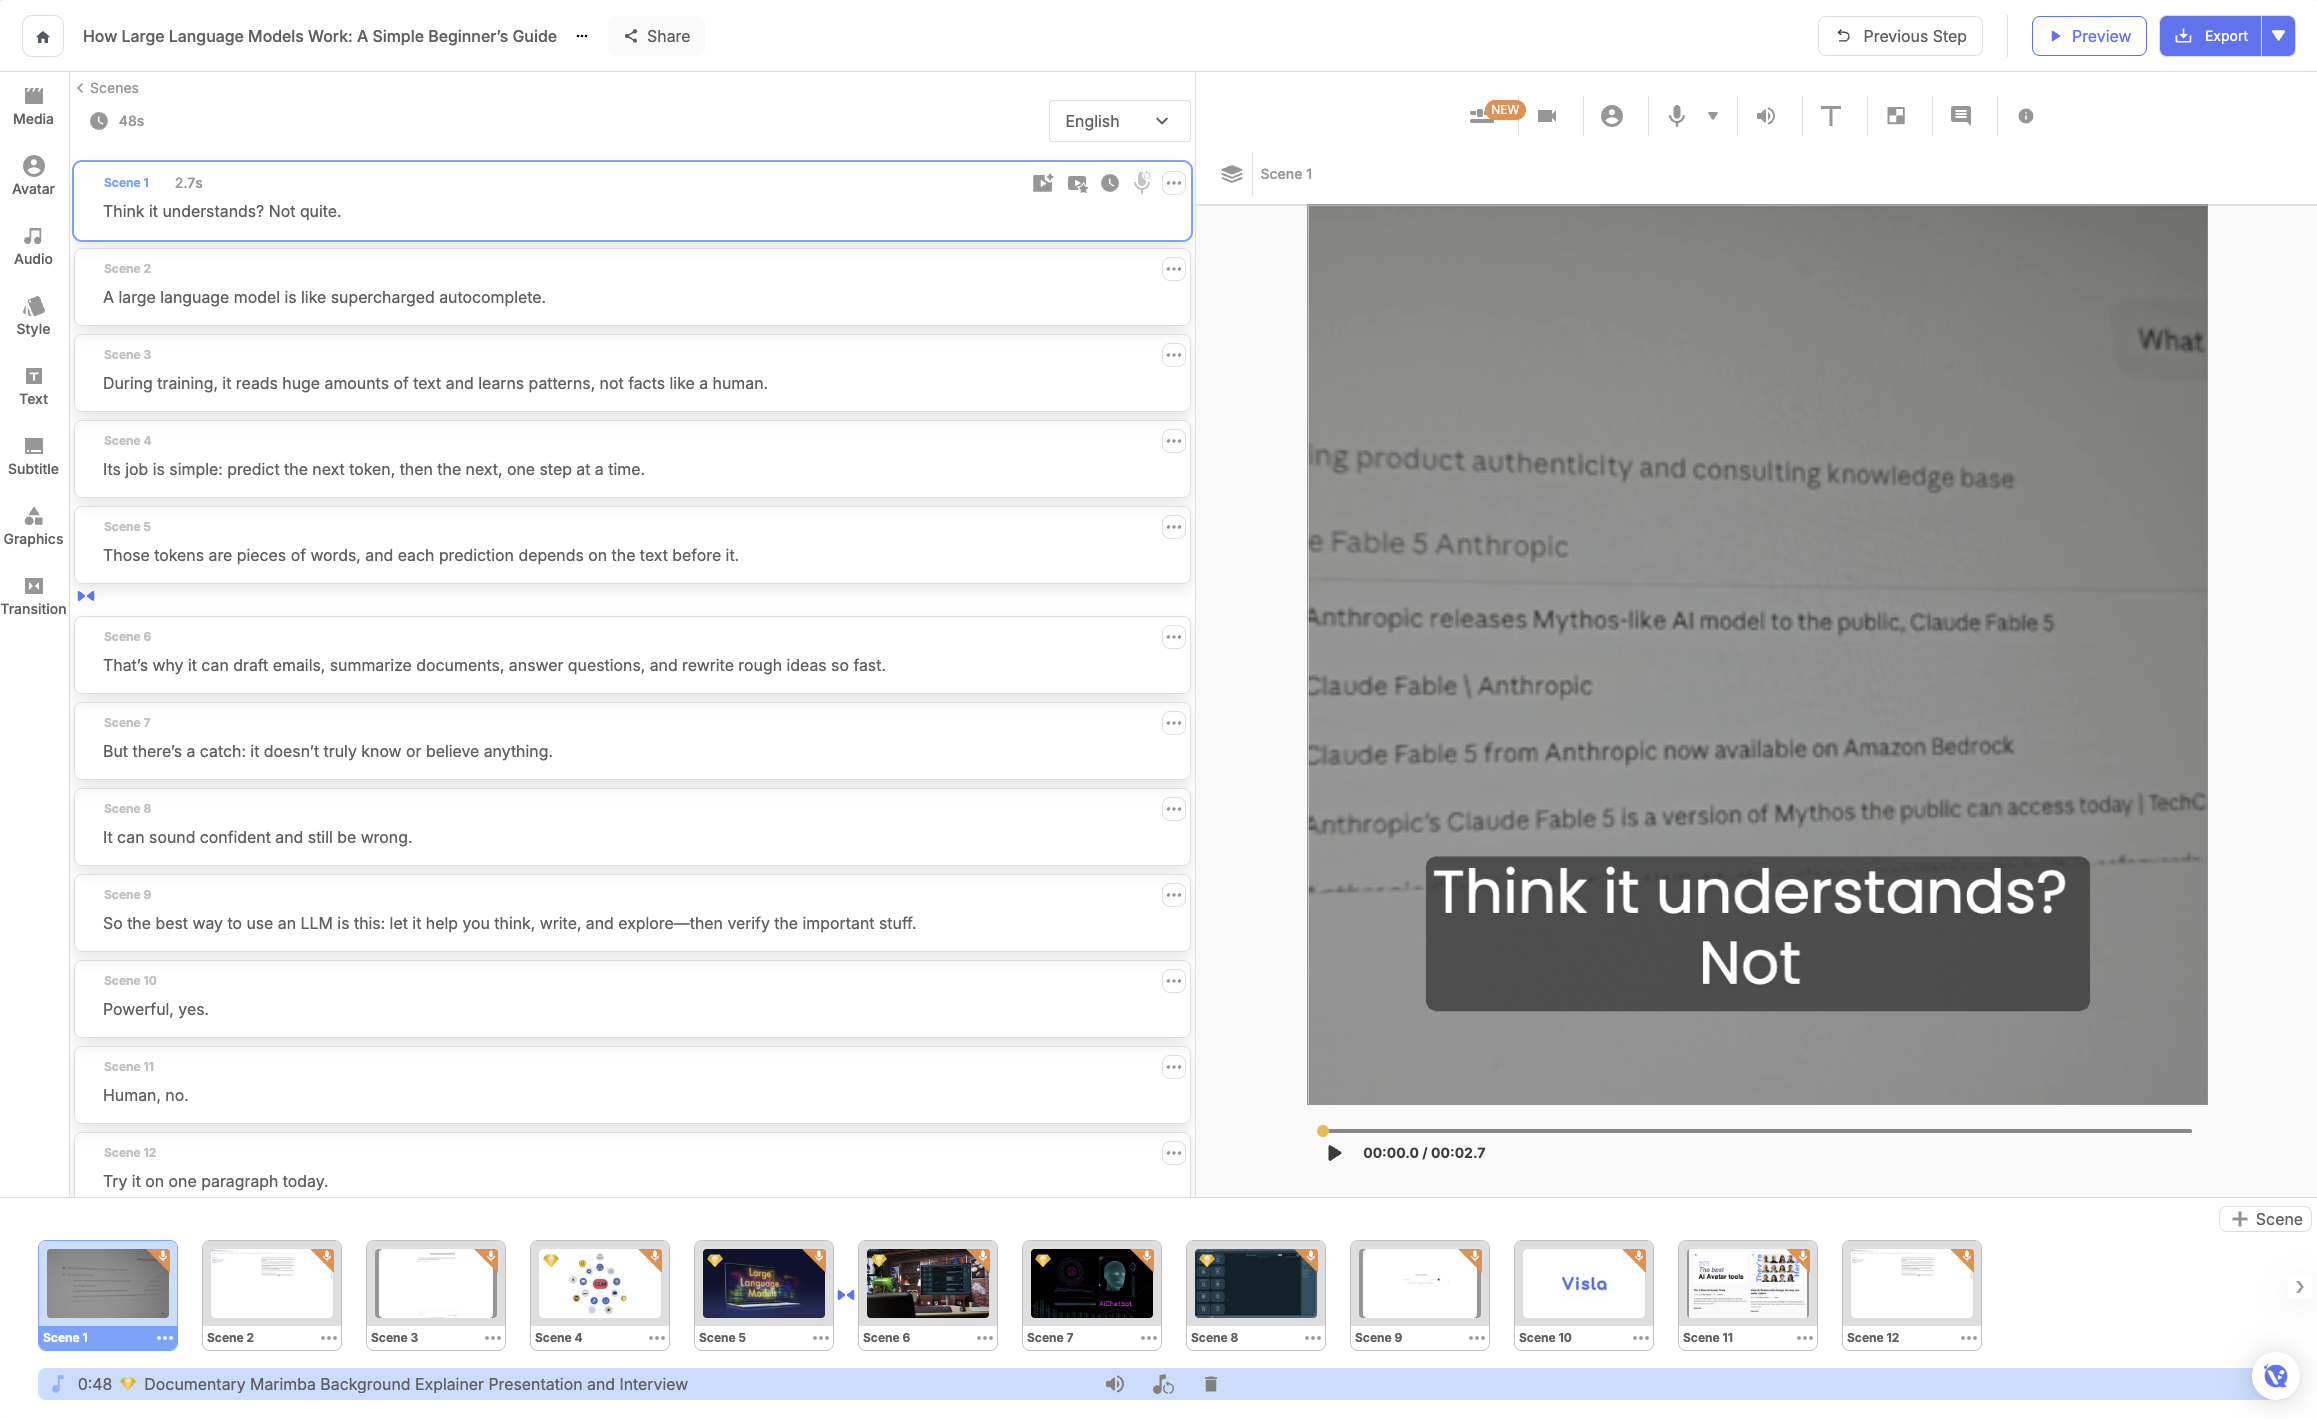Click Scene 1 voice-over microphone icon
This screenshot has height=1419, width=2317.
coord(1142,183)
